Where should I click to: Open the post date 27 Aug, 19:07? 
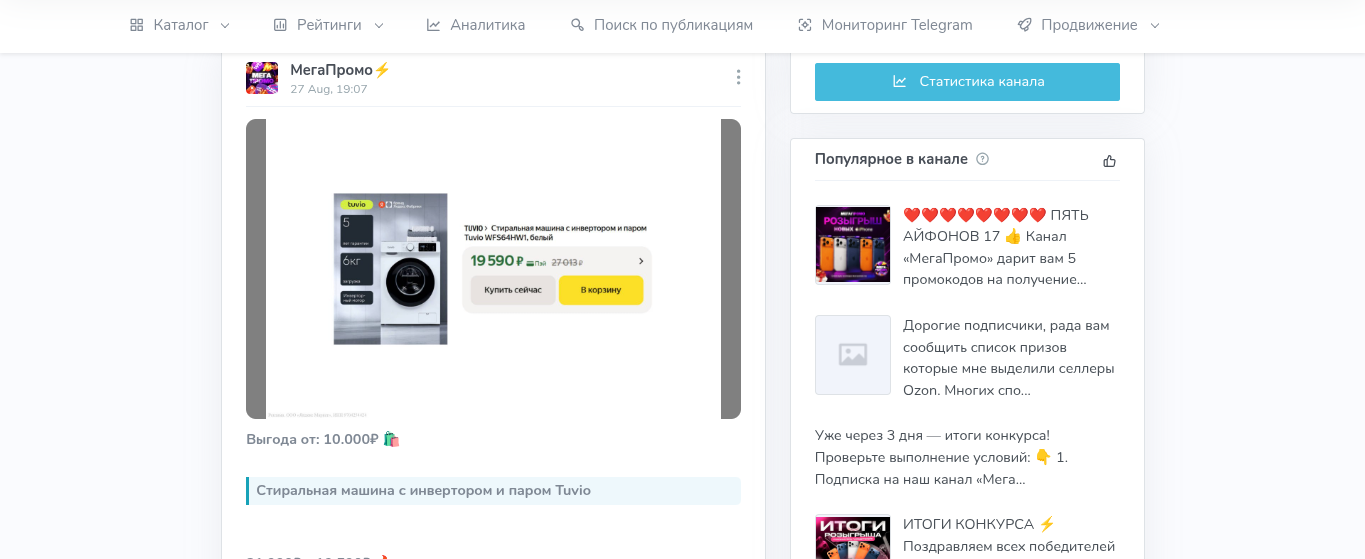click(329, 89)
